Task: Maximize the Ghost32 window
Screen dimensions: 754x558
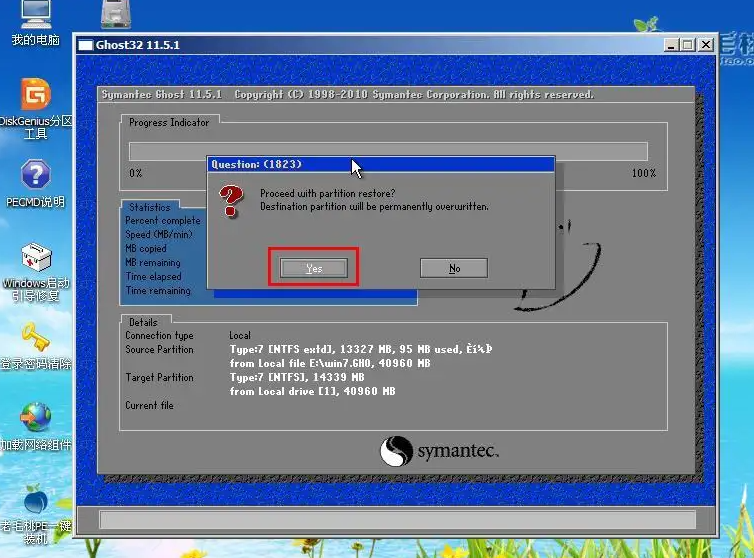Action: tap(688, 45)
